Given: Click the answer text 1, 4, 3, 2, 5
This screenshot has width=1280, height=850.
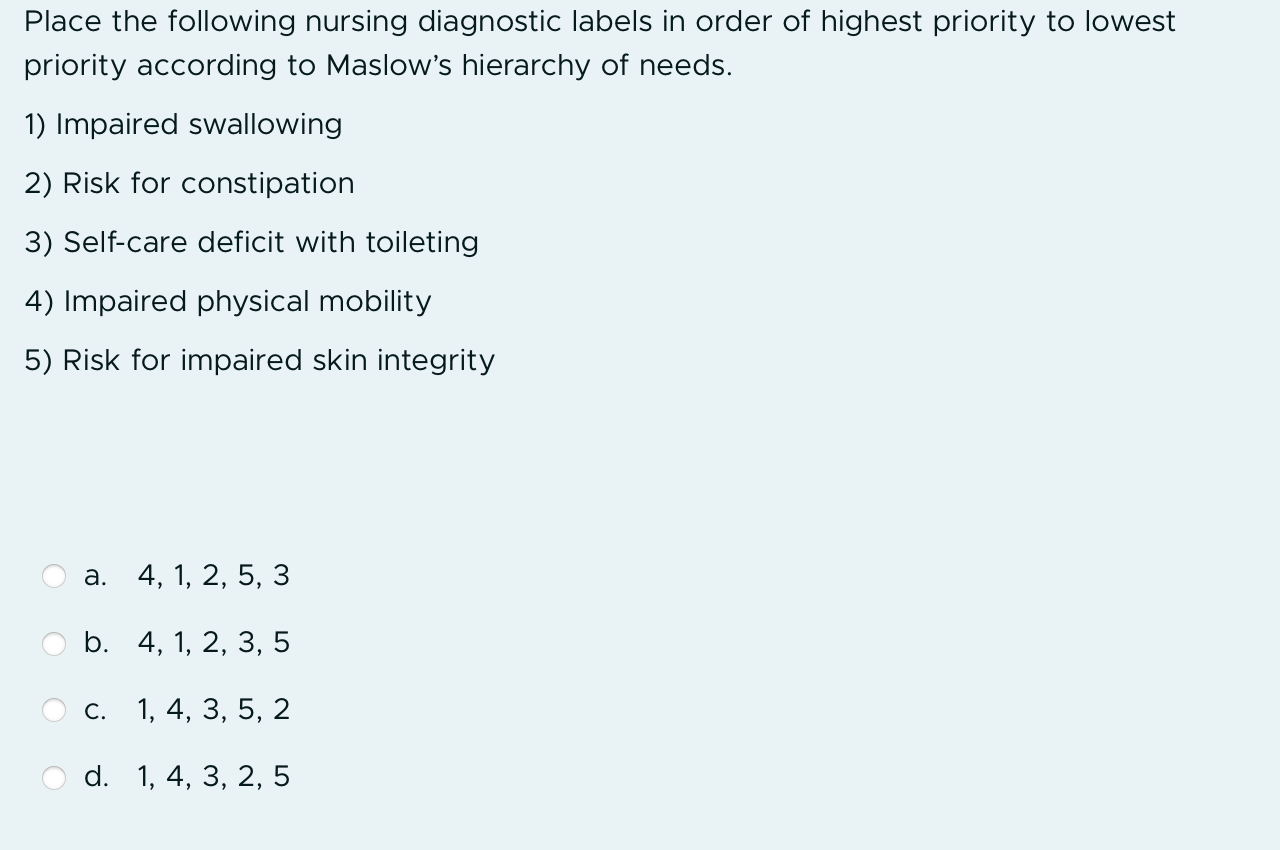Looking at the screenshot, I should tap(213, 777).
